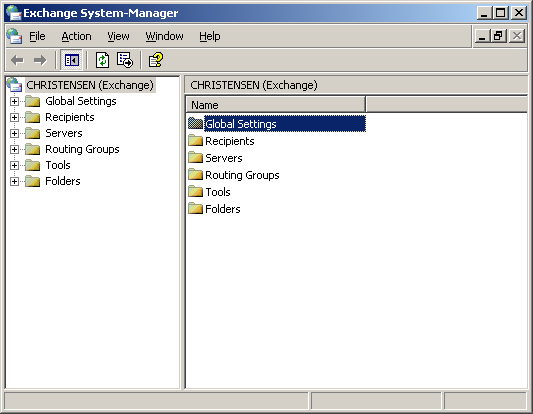Click the Exchange icon in title bar
Viewport: 533px width, 414px height.
[14, 13]
